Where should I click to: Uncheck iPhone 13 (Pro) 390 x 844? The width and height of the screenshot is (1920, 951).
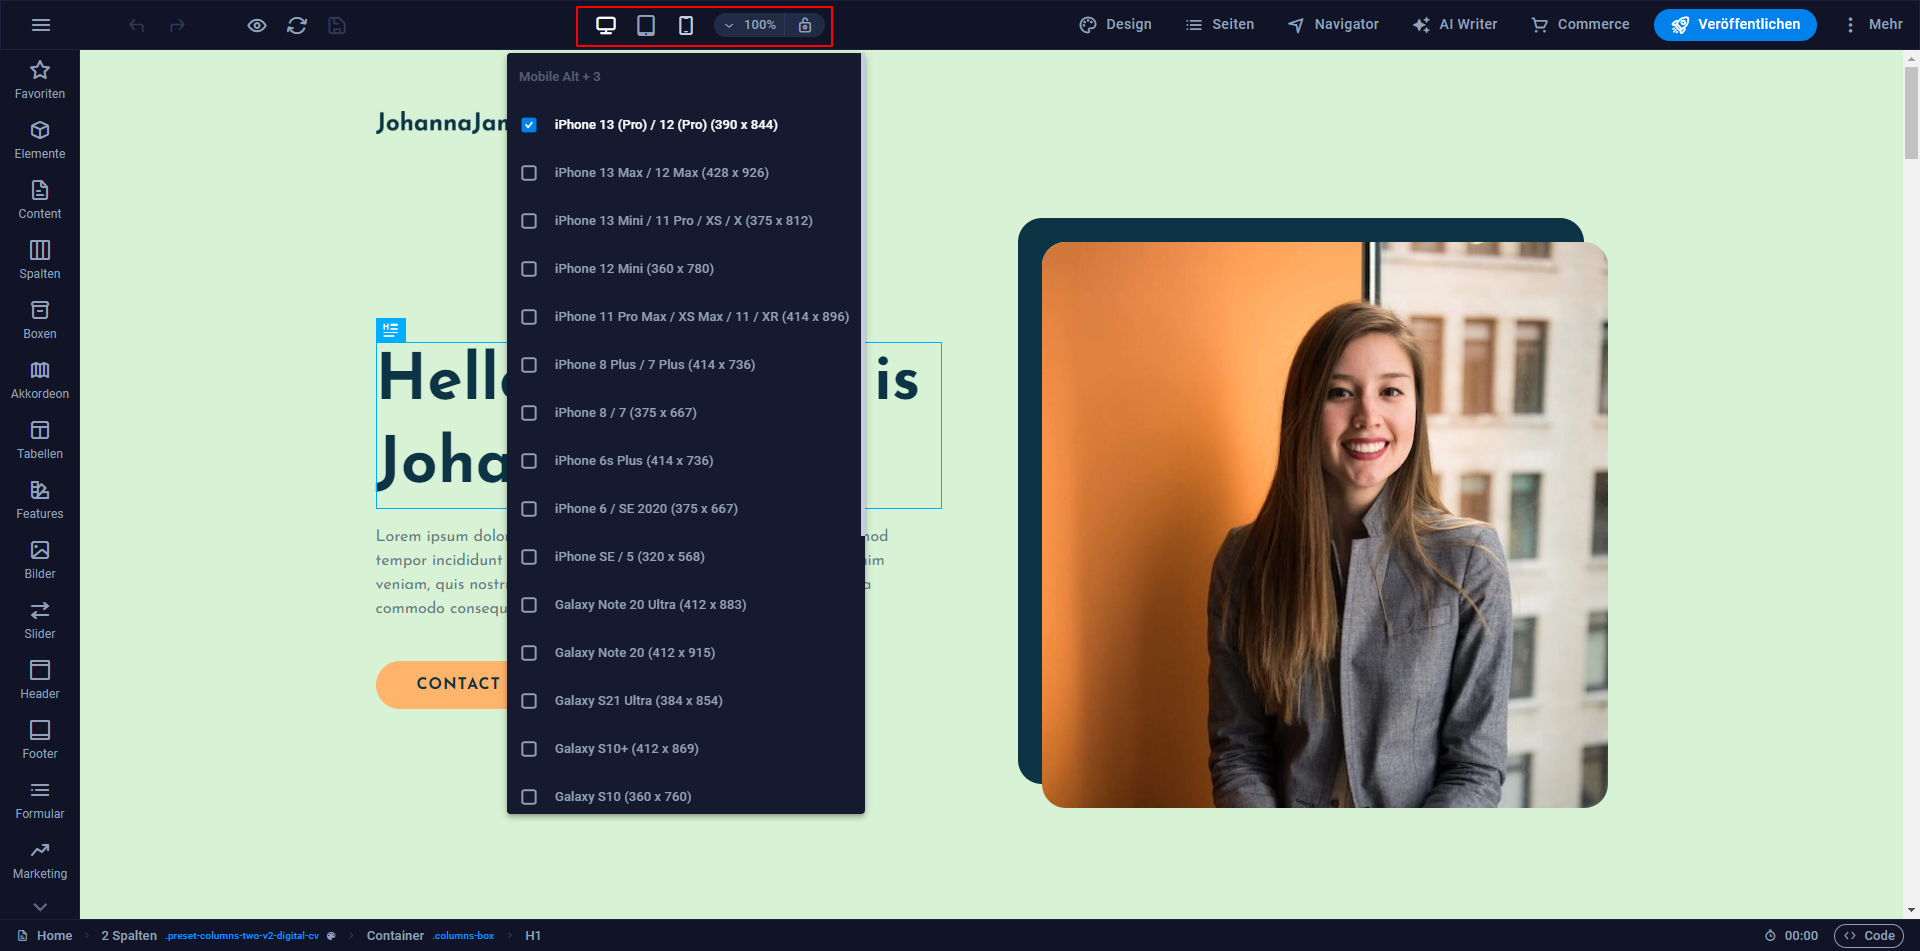(529, 125)
